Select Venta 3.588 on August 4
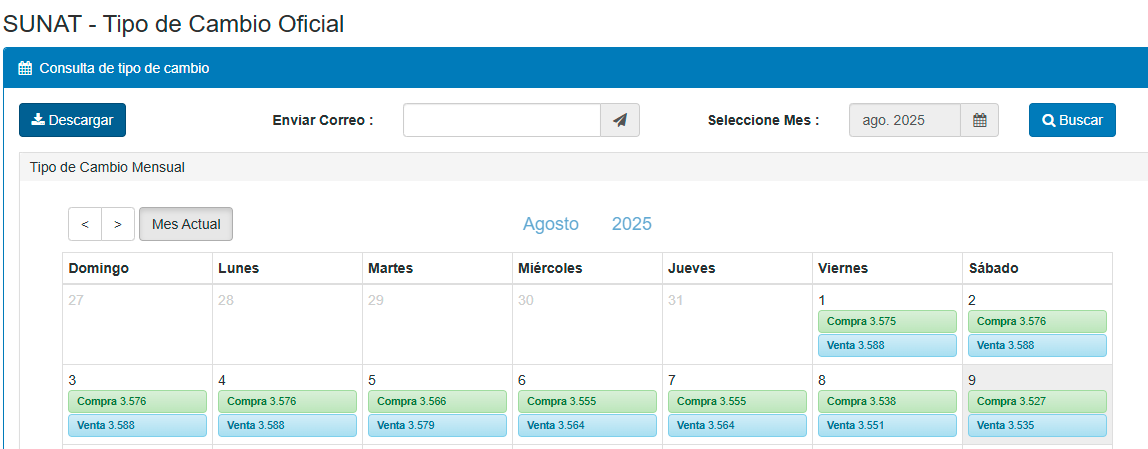 coord(288,425)
